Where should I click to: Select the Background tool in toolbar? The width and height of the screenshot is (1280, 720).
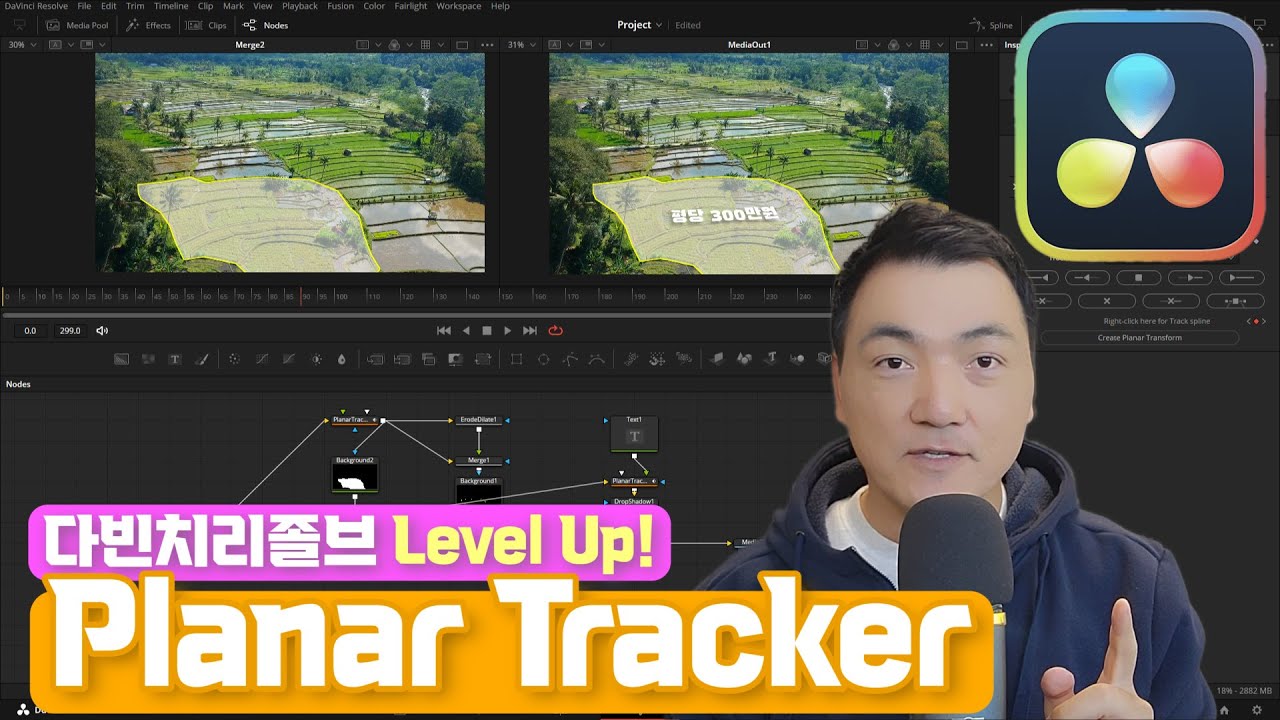tap(121, 359)
